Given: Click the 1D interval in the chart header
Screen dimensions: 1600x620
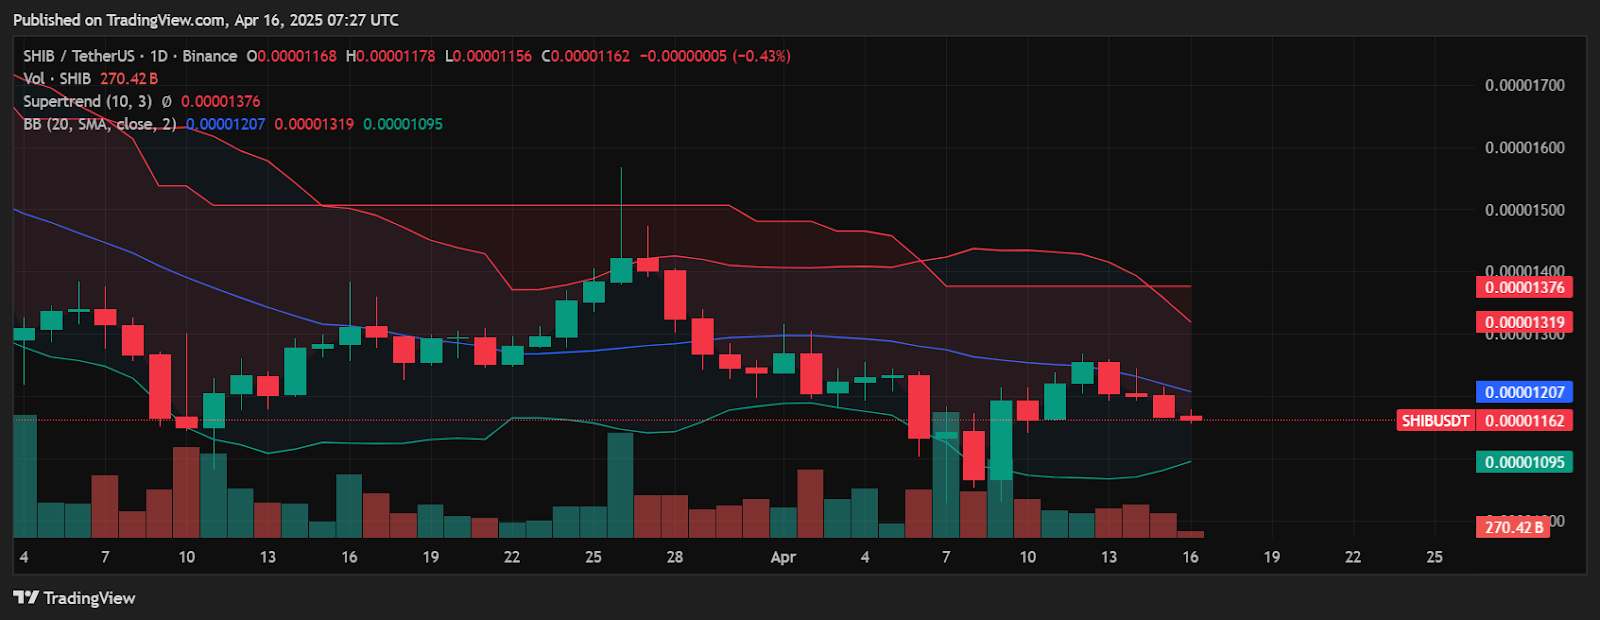Looking at the screenshot, I should [159, 56].
